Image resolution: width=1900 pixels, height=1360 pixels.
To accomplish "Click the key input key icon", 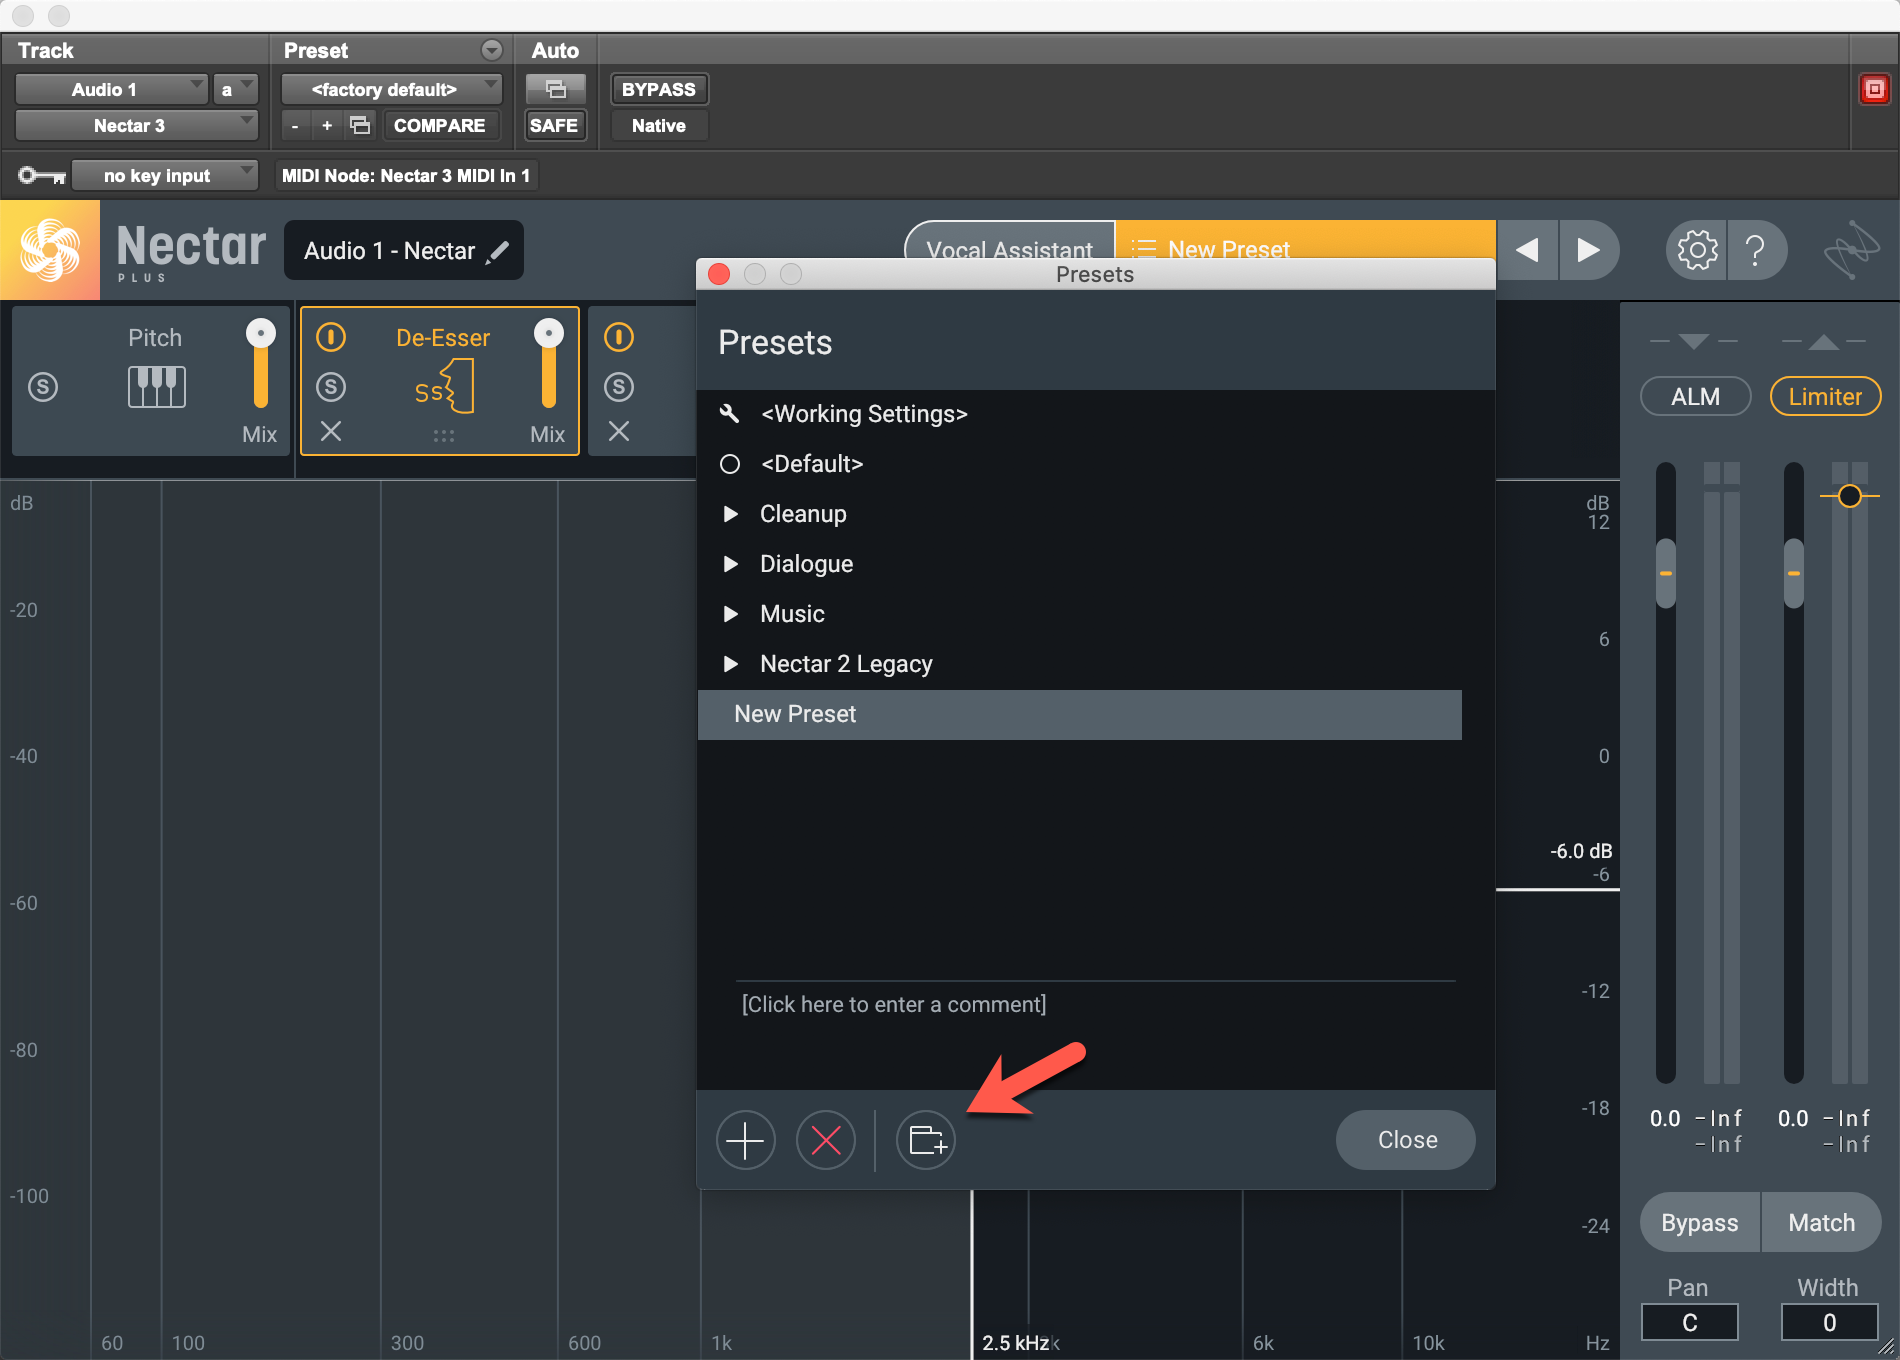I will click(41, 176).
